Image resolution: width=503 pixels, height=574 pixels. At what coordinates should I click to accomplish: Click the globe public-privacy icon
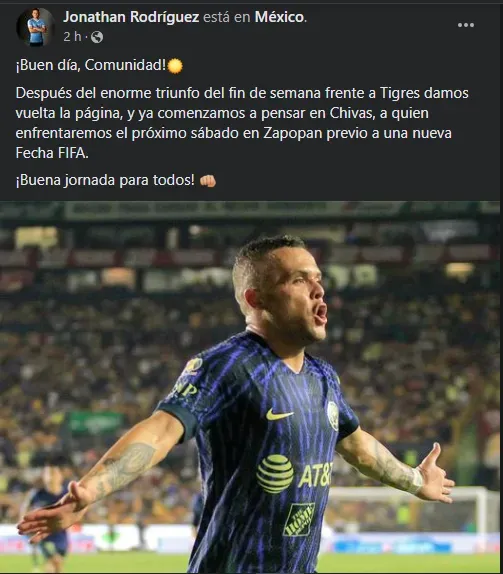[97, 37]
